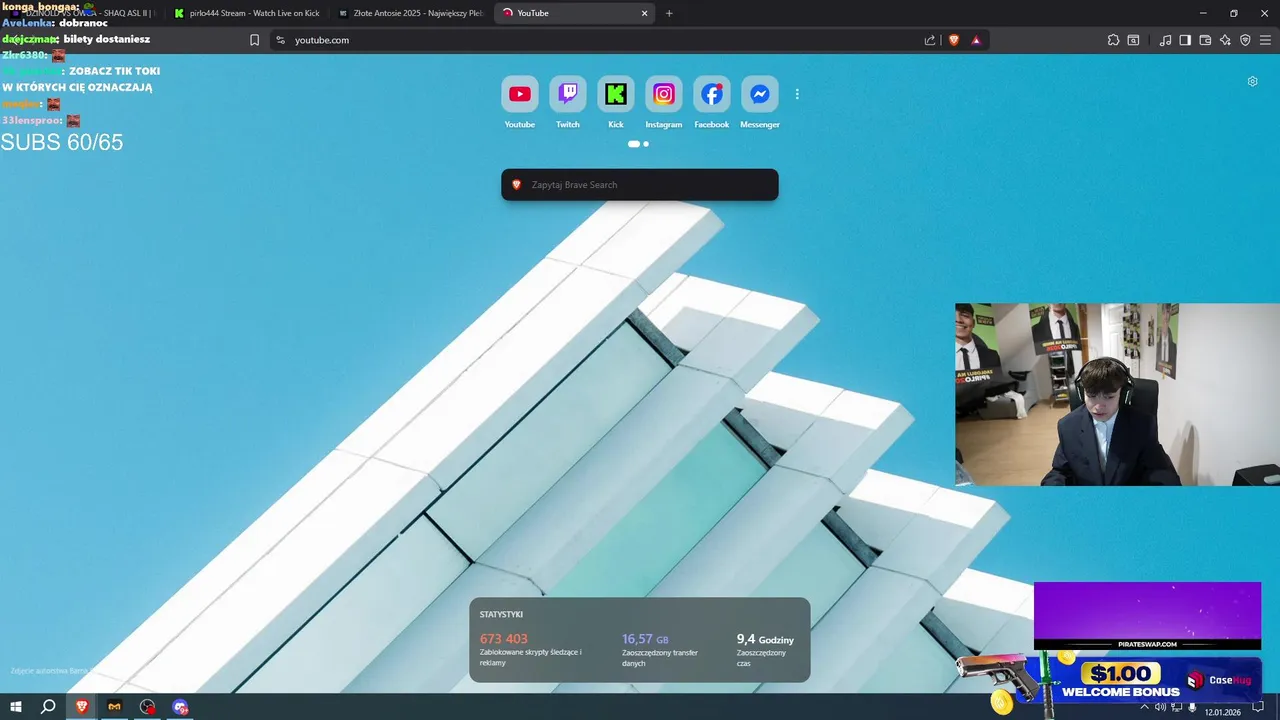Click the PIRATESWAP.COM banner
The height and width of the screenshot is (720, 1280).
pos(1147,616)
